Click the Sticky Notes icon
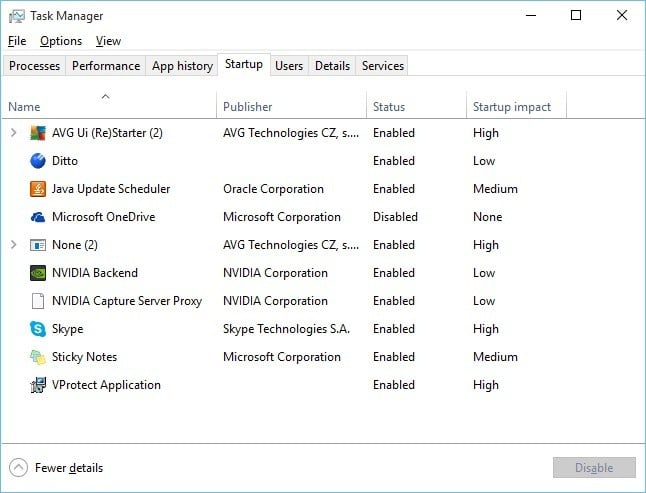646x493 pixels. [x=39, y=357]
